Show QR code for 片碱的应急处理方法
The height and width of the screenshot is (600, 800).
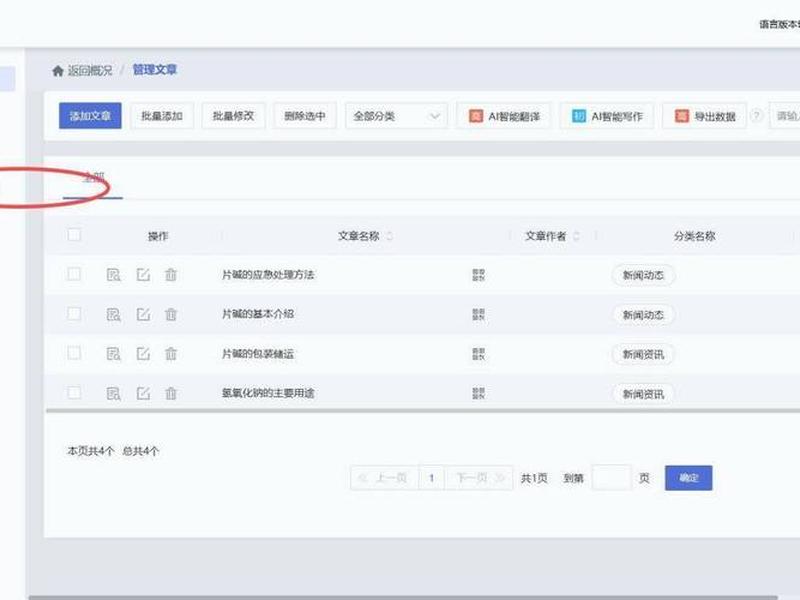[479, 275]
